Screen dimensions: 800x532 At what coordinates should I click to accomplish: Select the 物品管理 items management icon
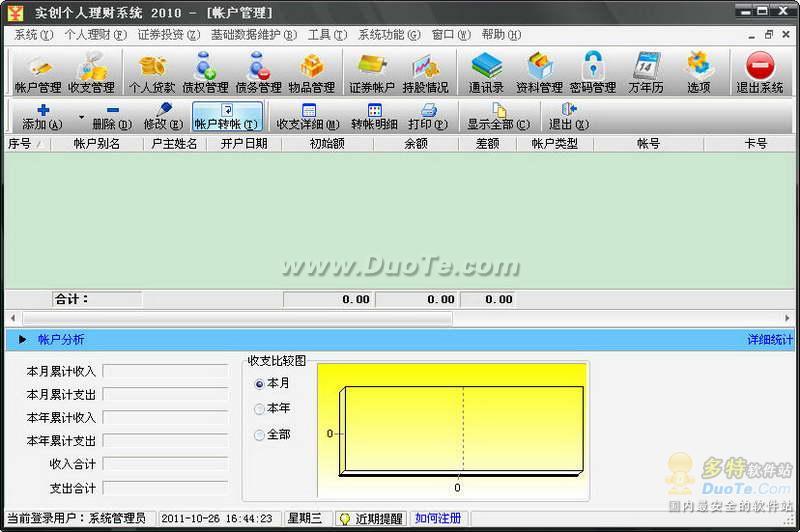click(311, 72)
